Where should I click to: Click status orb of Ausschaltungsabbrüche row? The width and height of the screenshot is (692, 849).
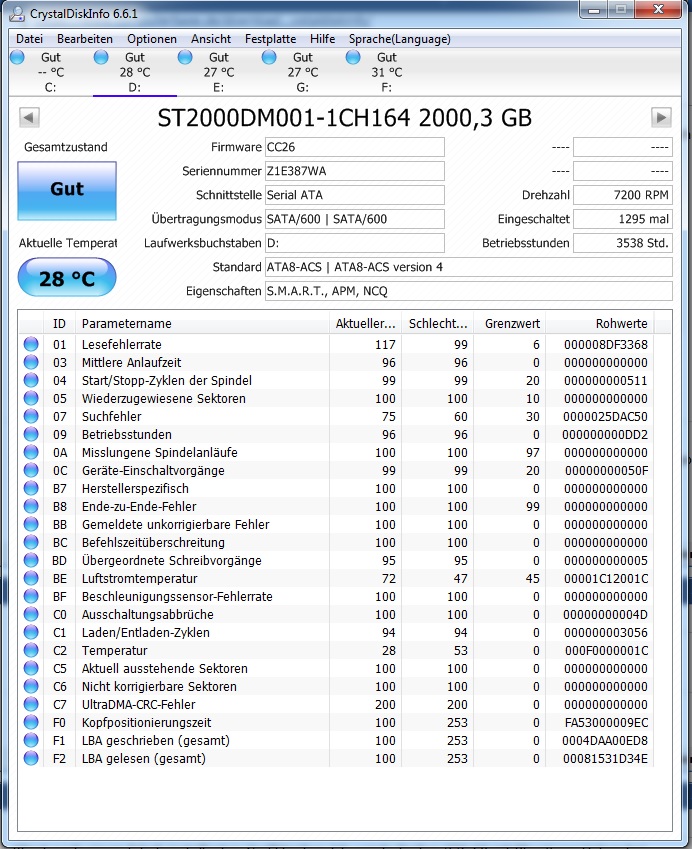[x=31, y=615]
